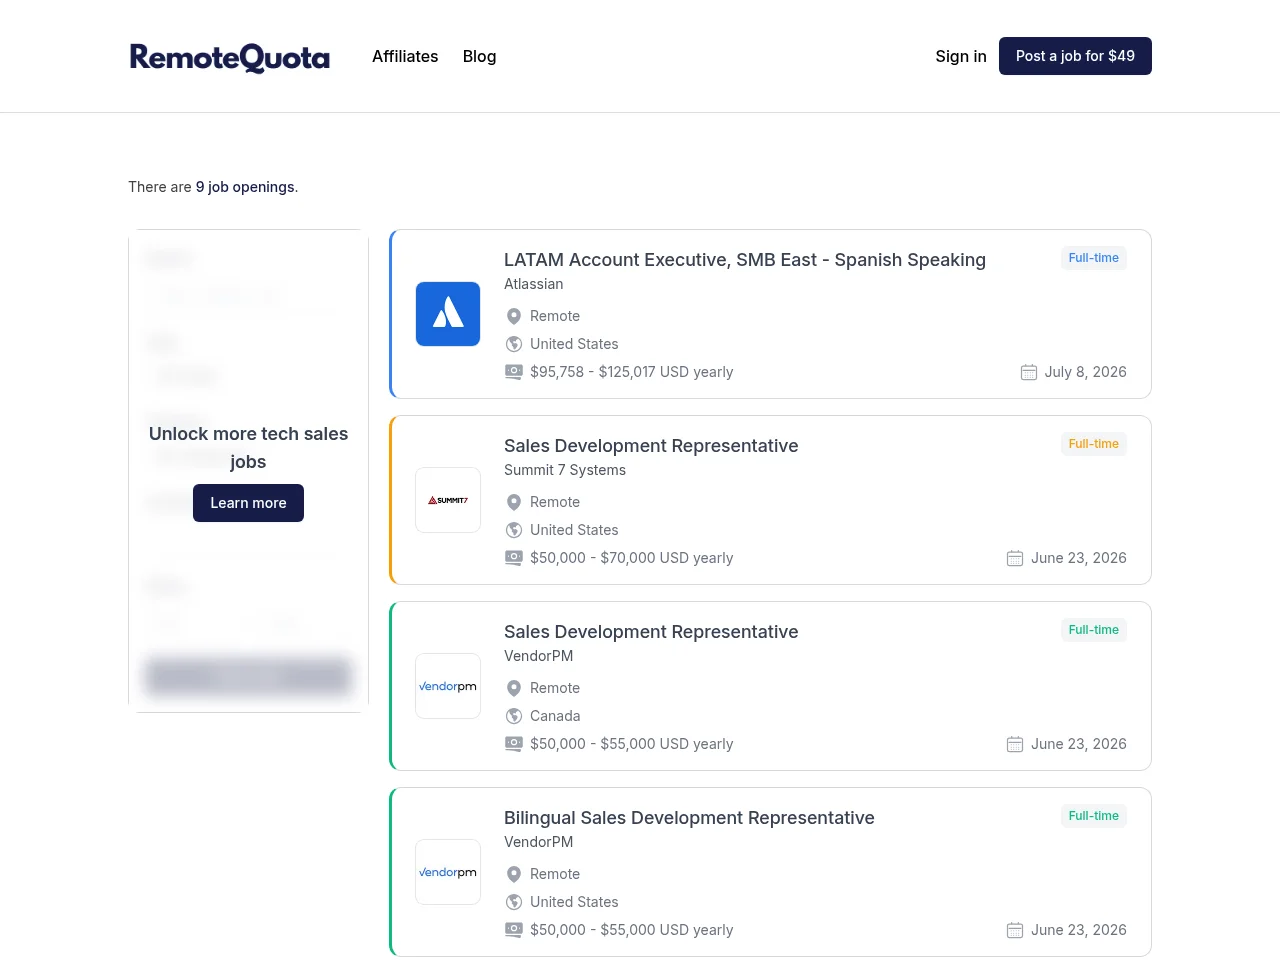
Task: Click blue Full-time tag on Atlassian job
Action: pos(1093,258)
